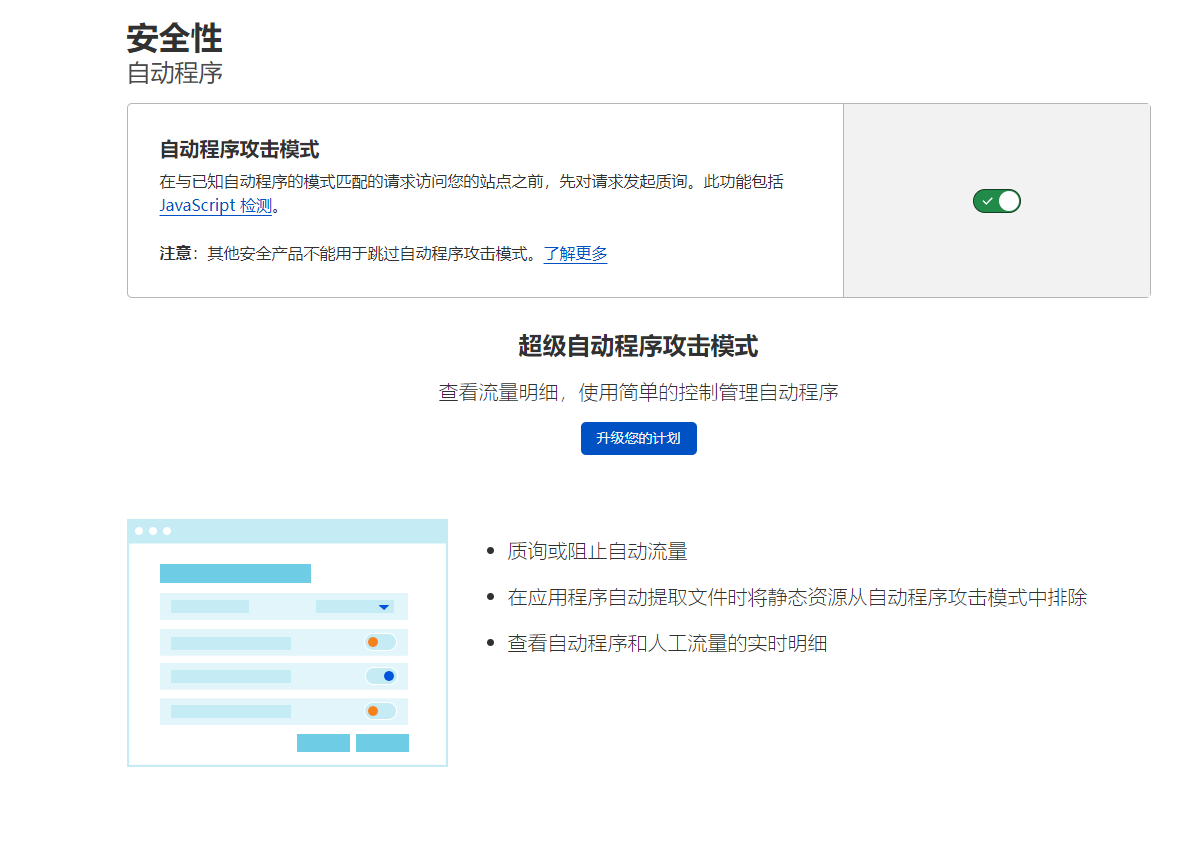Open the JavaScript 检测 link

click(215, 206)
